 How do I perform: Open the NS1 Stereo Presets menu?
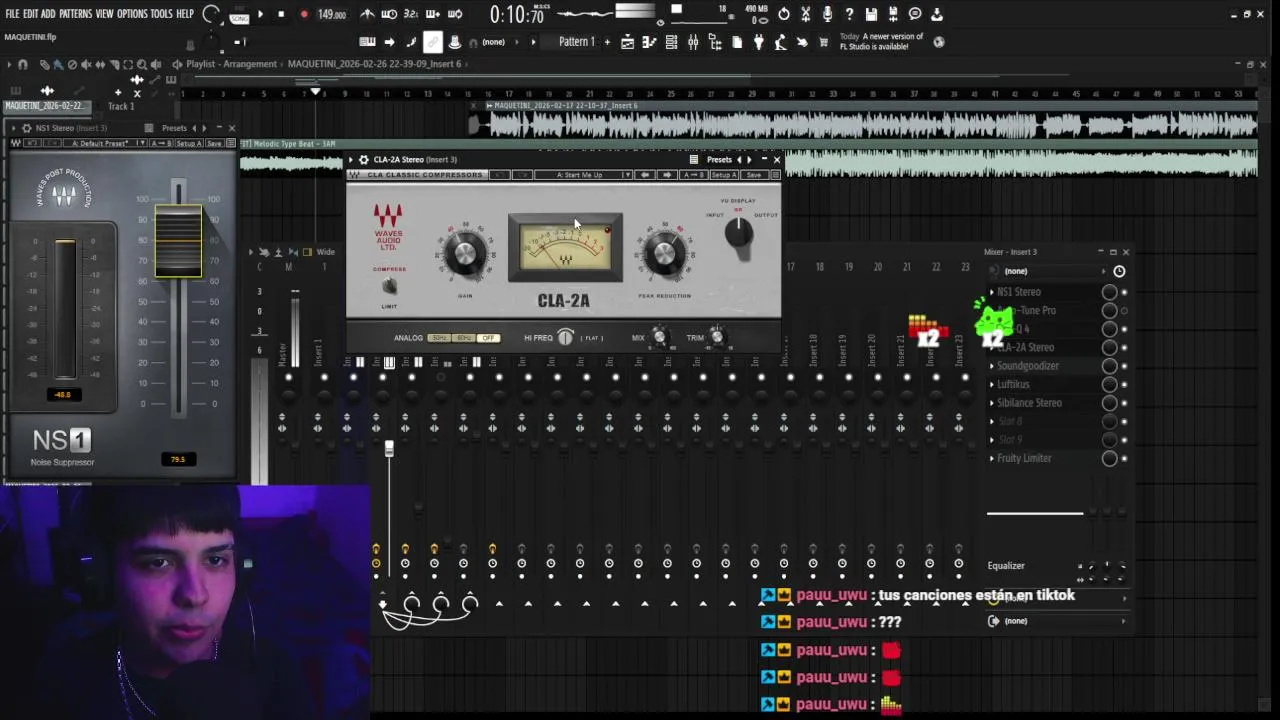coord(174,128)
